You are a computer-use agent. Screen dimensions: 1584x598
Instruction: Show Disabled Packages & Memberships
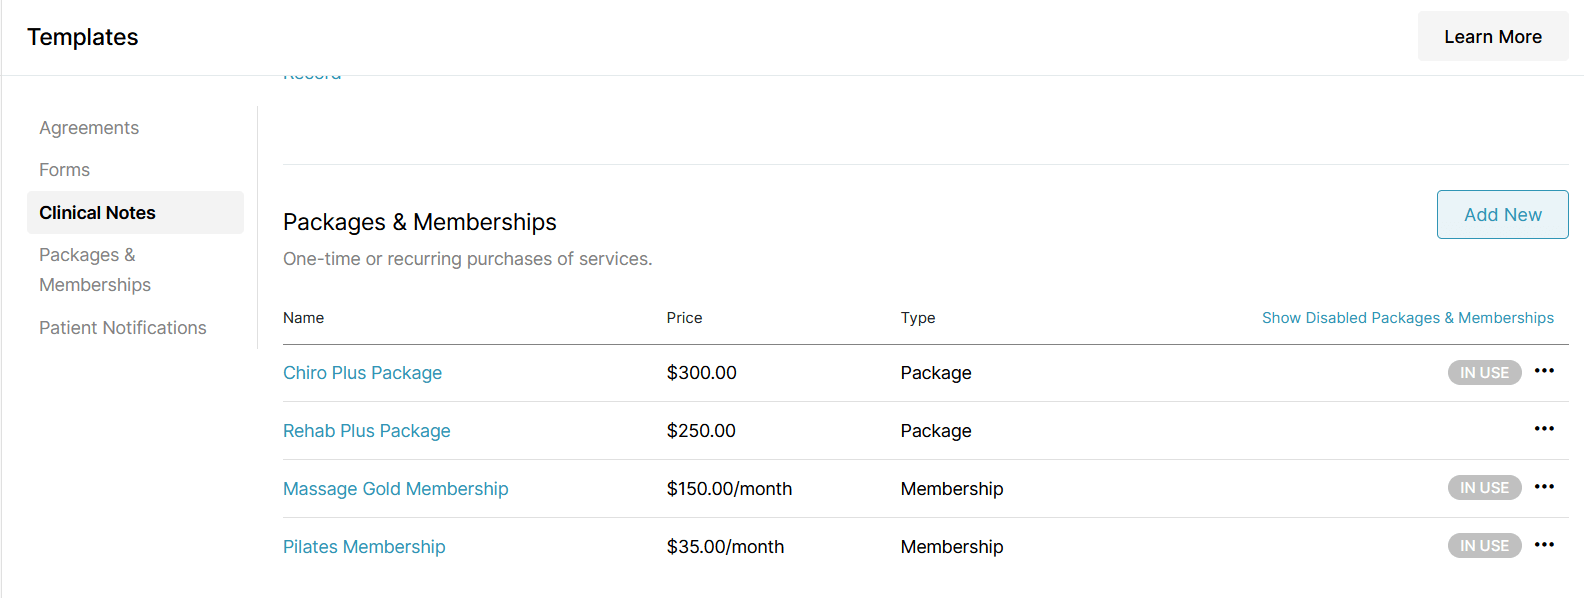1407,318
